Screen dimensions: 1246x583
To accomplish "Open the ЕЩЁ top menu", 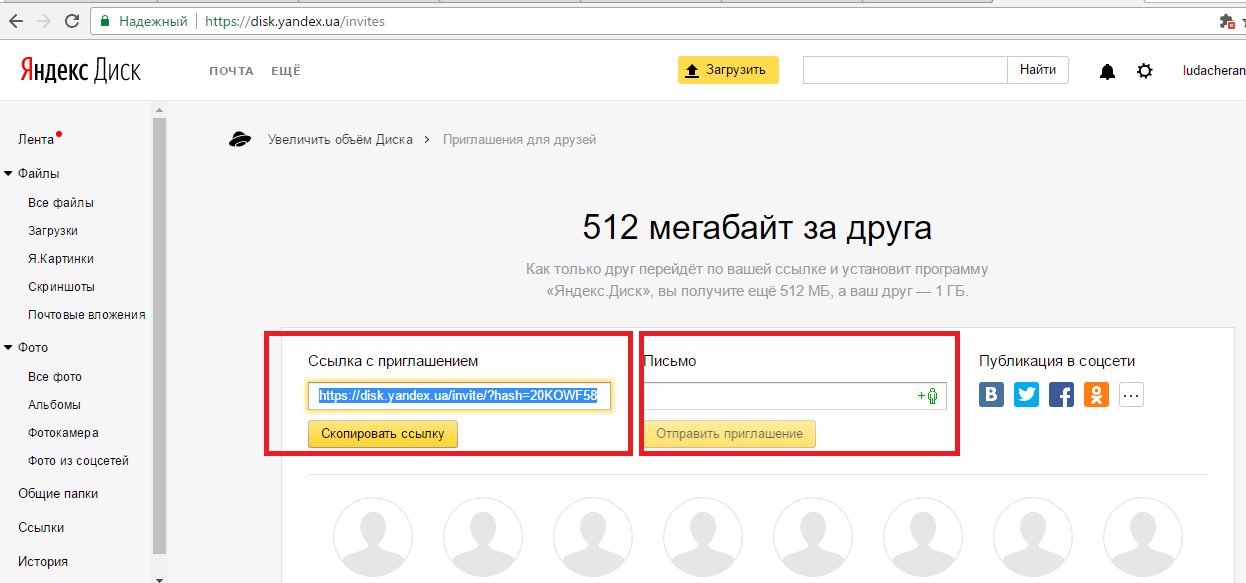I will 286,70.
